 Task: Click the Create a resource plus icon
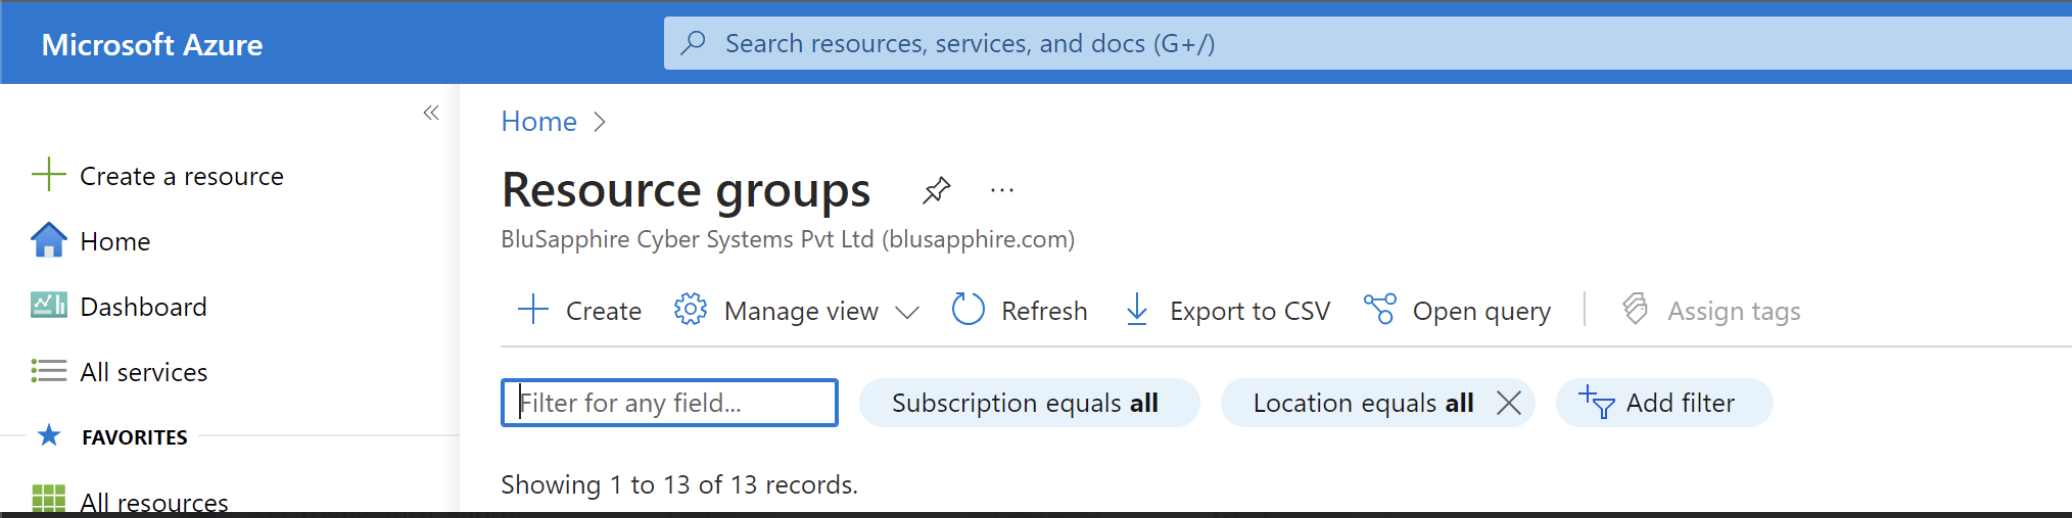coord(48,175)
